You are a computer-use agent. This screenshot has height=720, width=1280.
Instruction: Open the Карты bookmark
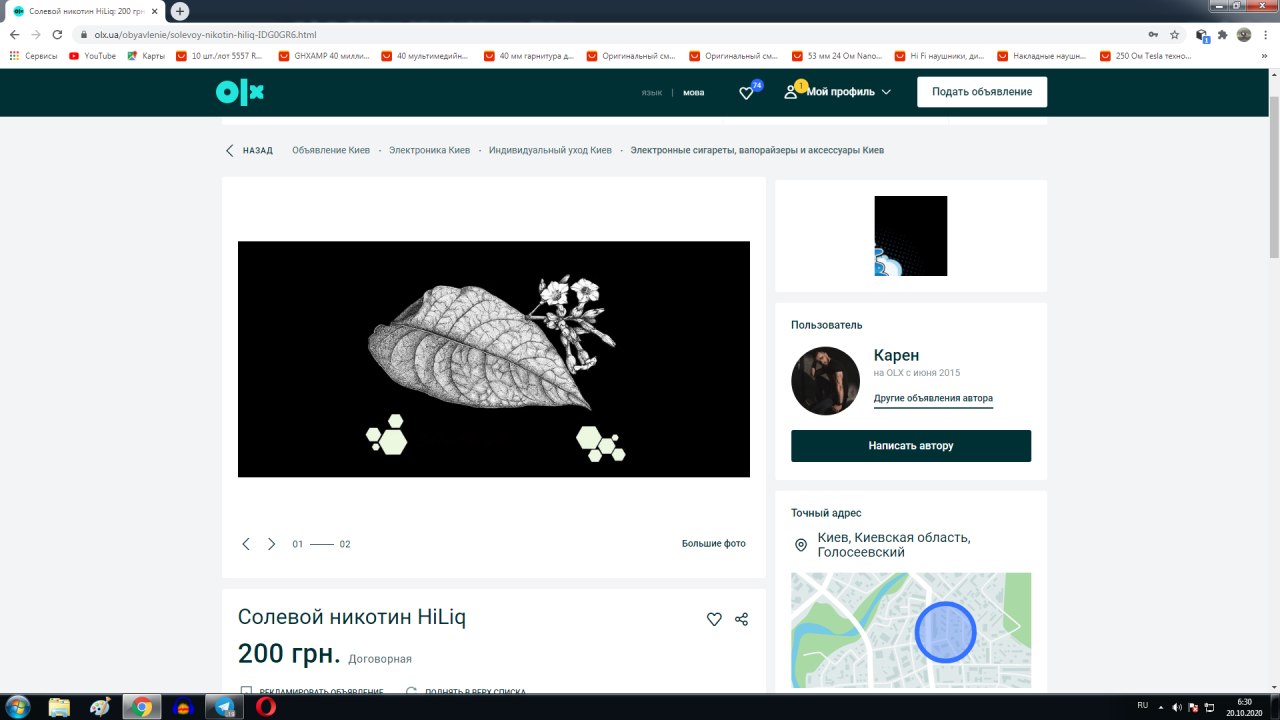pos(146,56)
